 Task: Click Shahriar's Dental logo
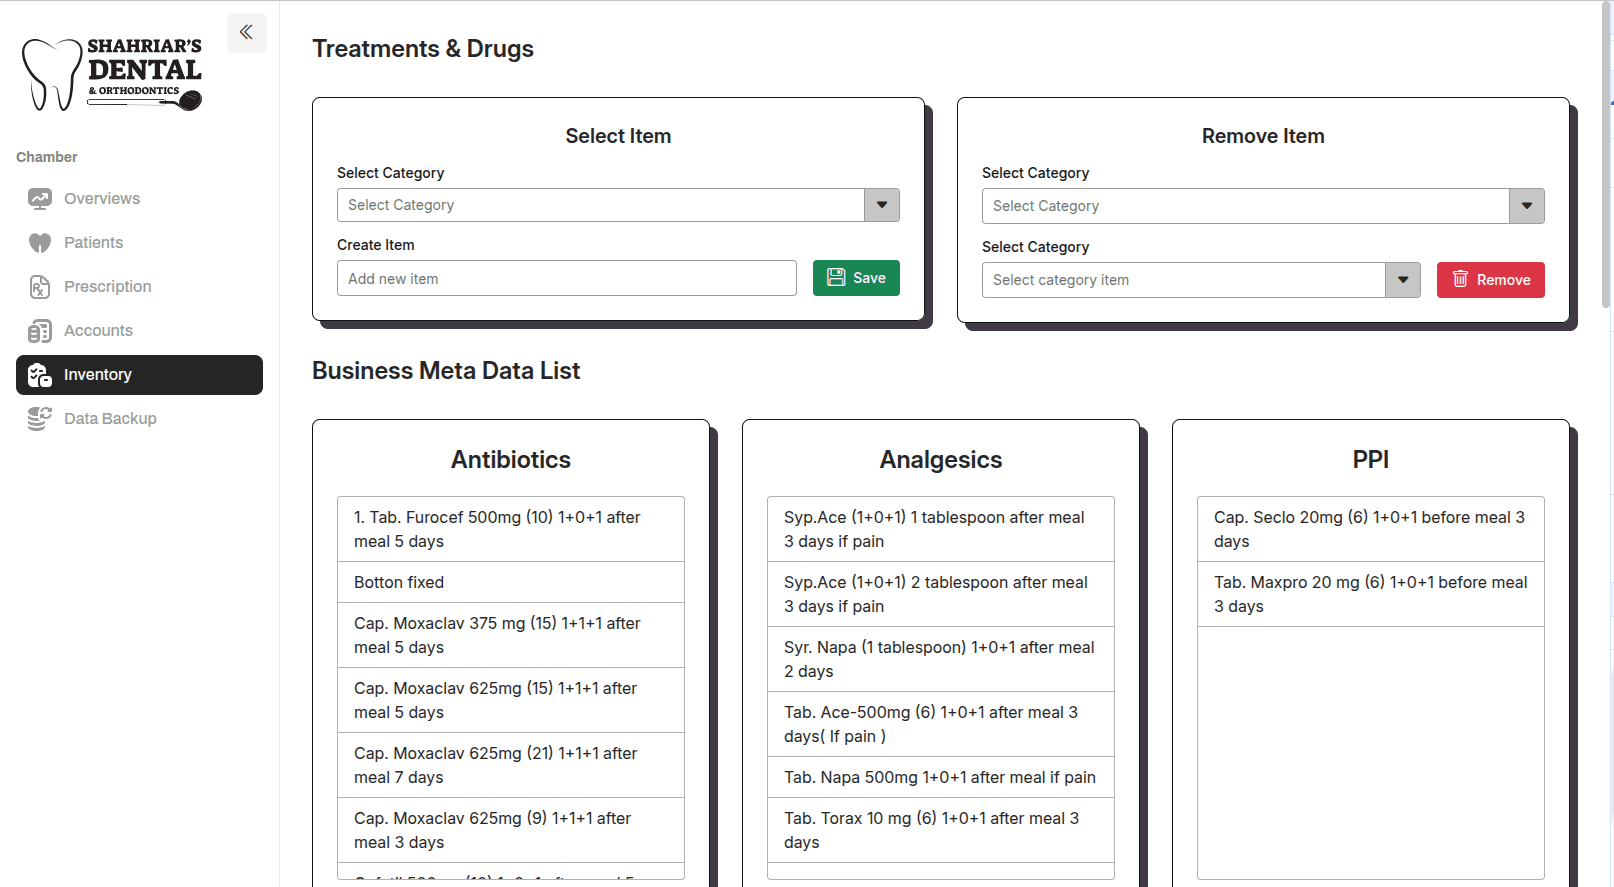tap(112, 74)
